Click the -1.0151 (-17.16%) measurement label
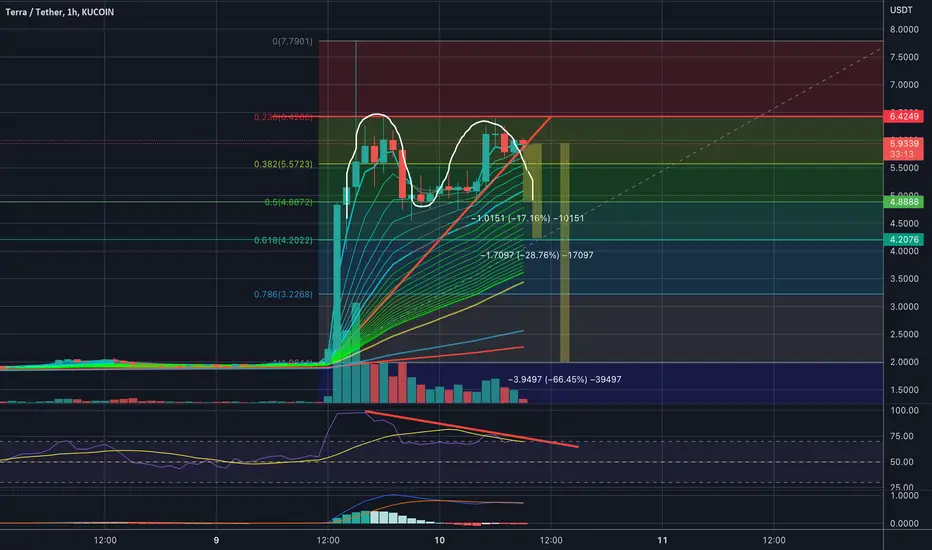The width and height of the screenshot is (932, 550). pos(528,218)
